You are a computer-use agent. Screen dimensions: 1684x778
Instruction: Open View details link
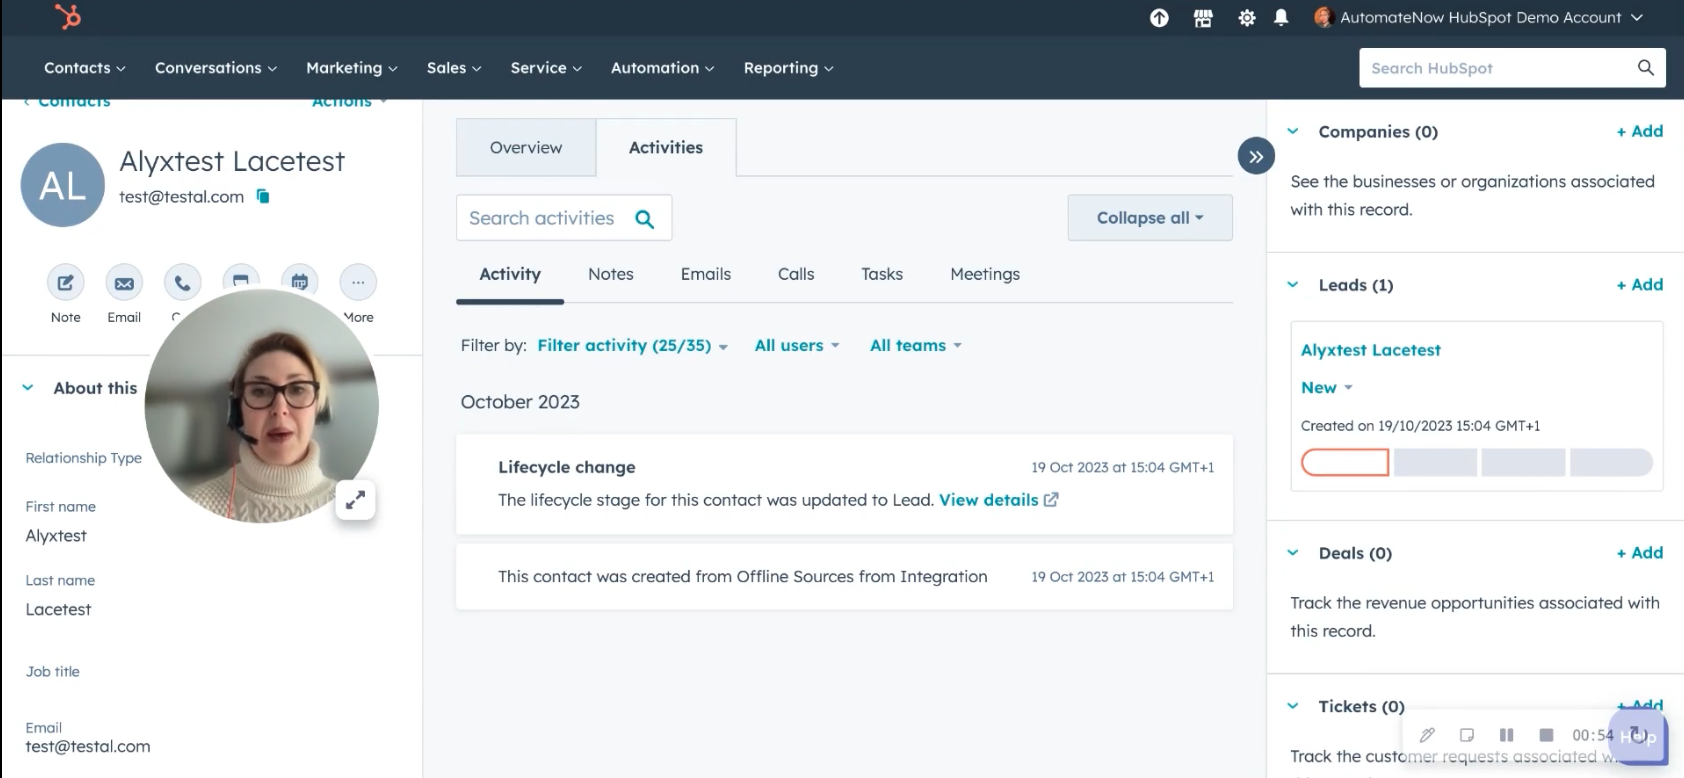[988, 500]
